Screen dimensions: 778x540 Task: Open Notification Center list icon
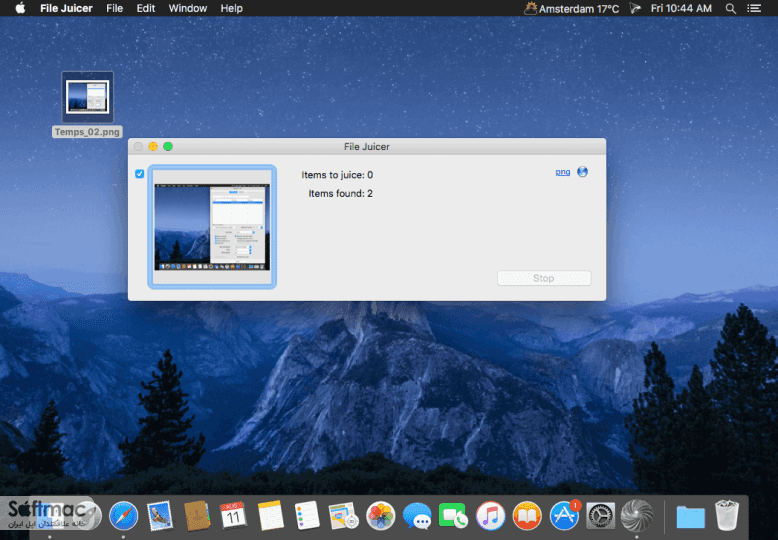(x=754, y=8)
